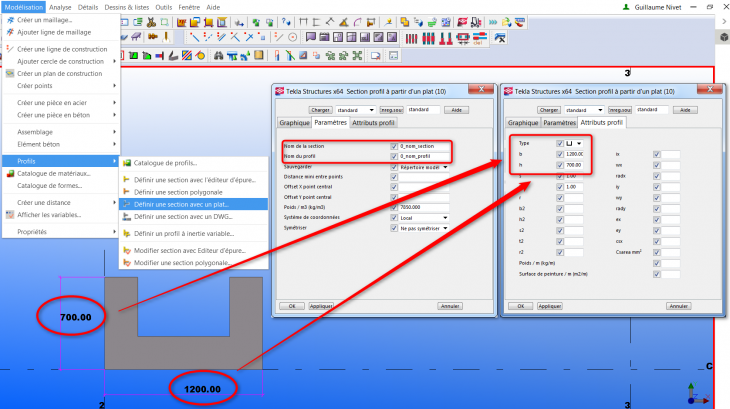Click the 'Créer un maillage' menu icon
Image resolution: width=730 pixels, height=409 pixels.
(x=9, y=20)
